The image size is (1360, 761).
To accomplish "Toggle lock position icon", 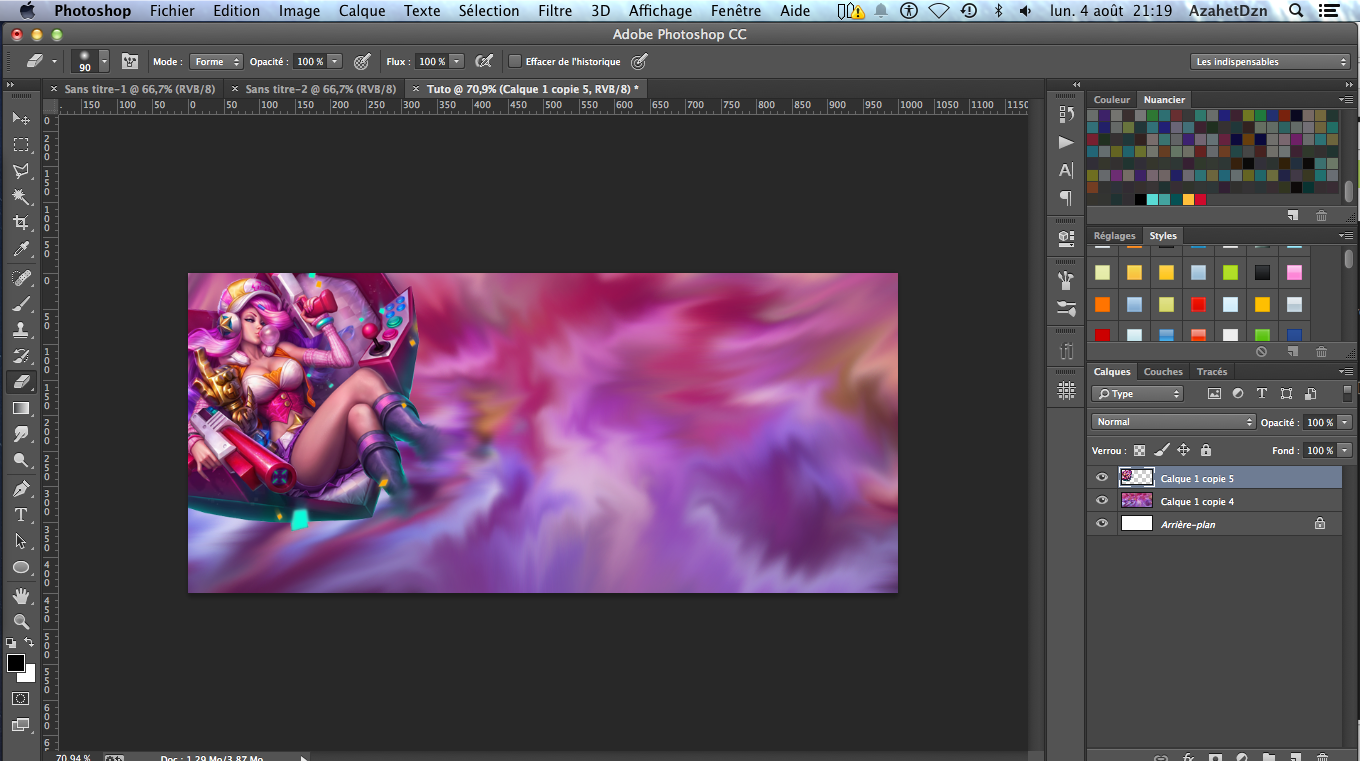I will pos(1183,450).
